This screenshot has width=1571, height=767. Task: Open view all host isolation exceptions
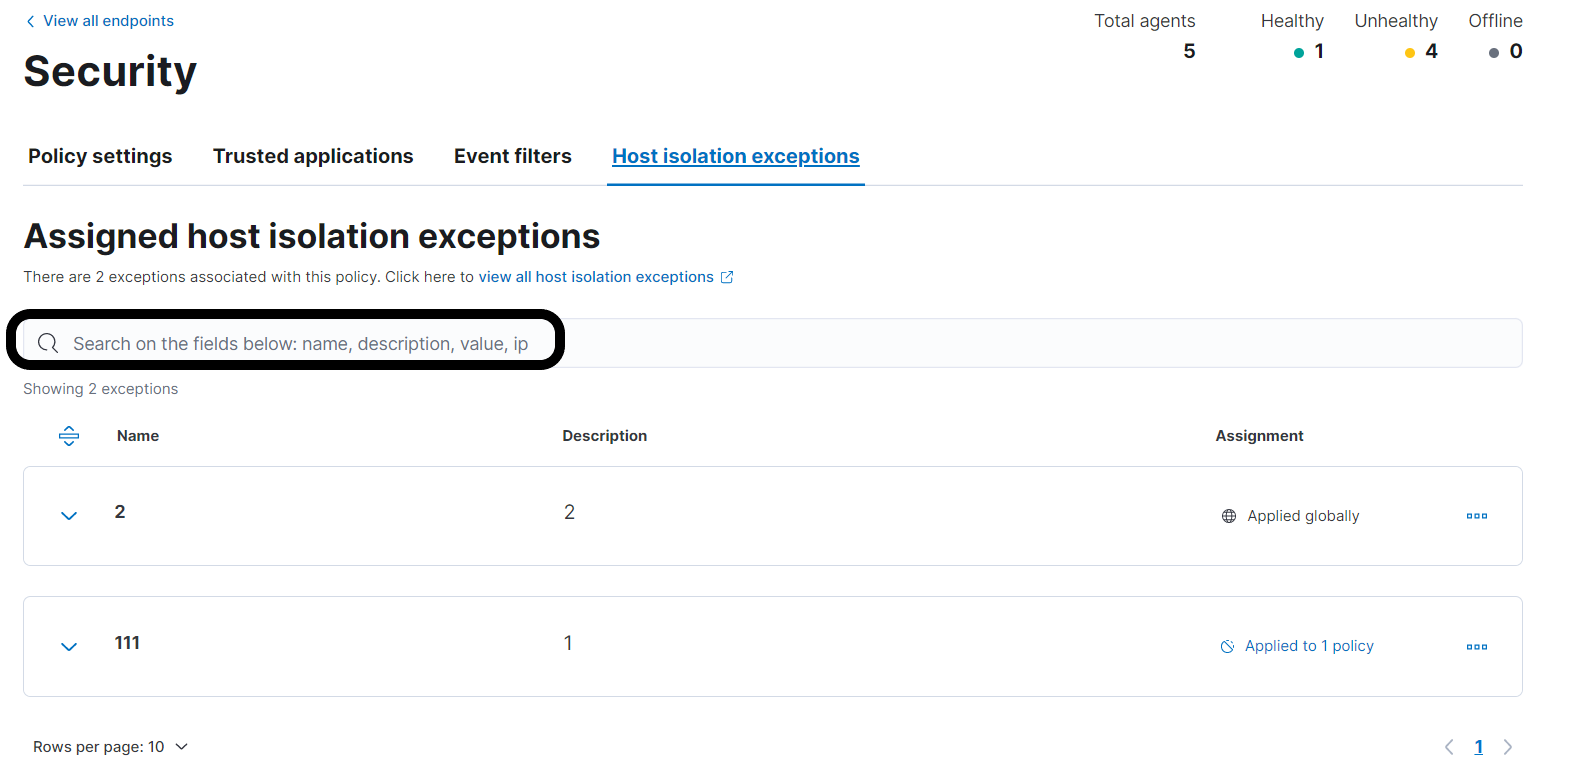click(596, 276)
